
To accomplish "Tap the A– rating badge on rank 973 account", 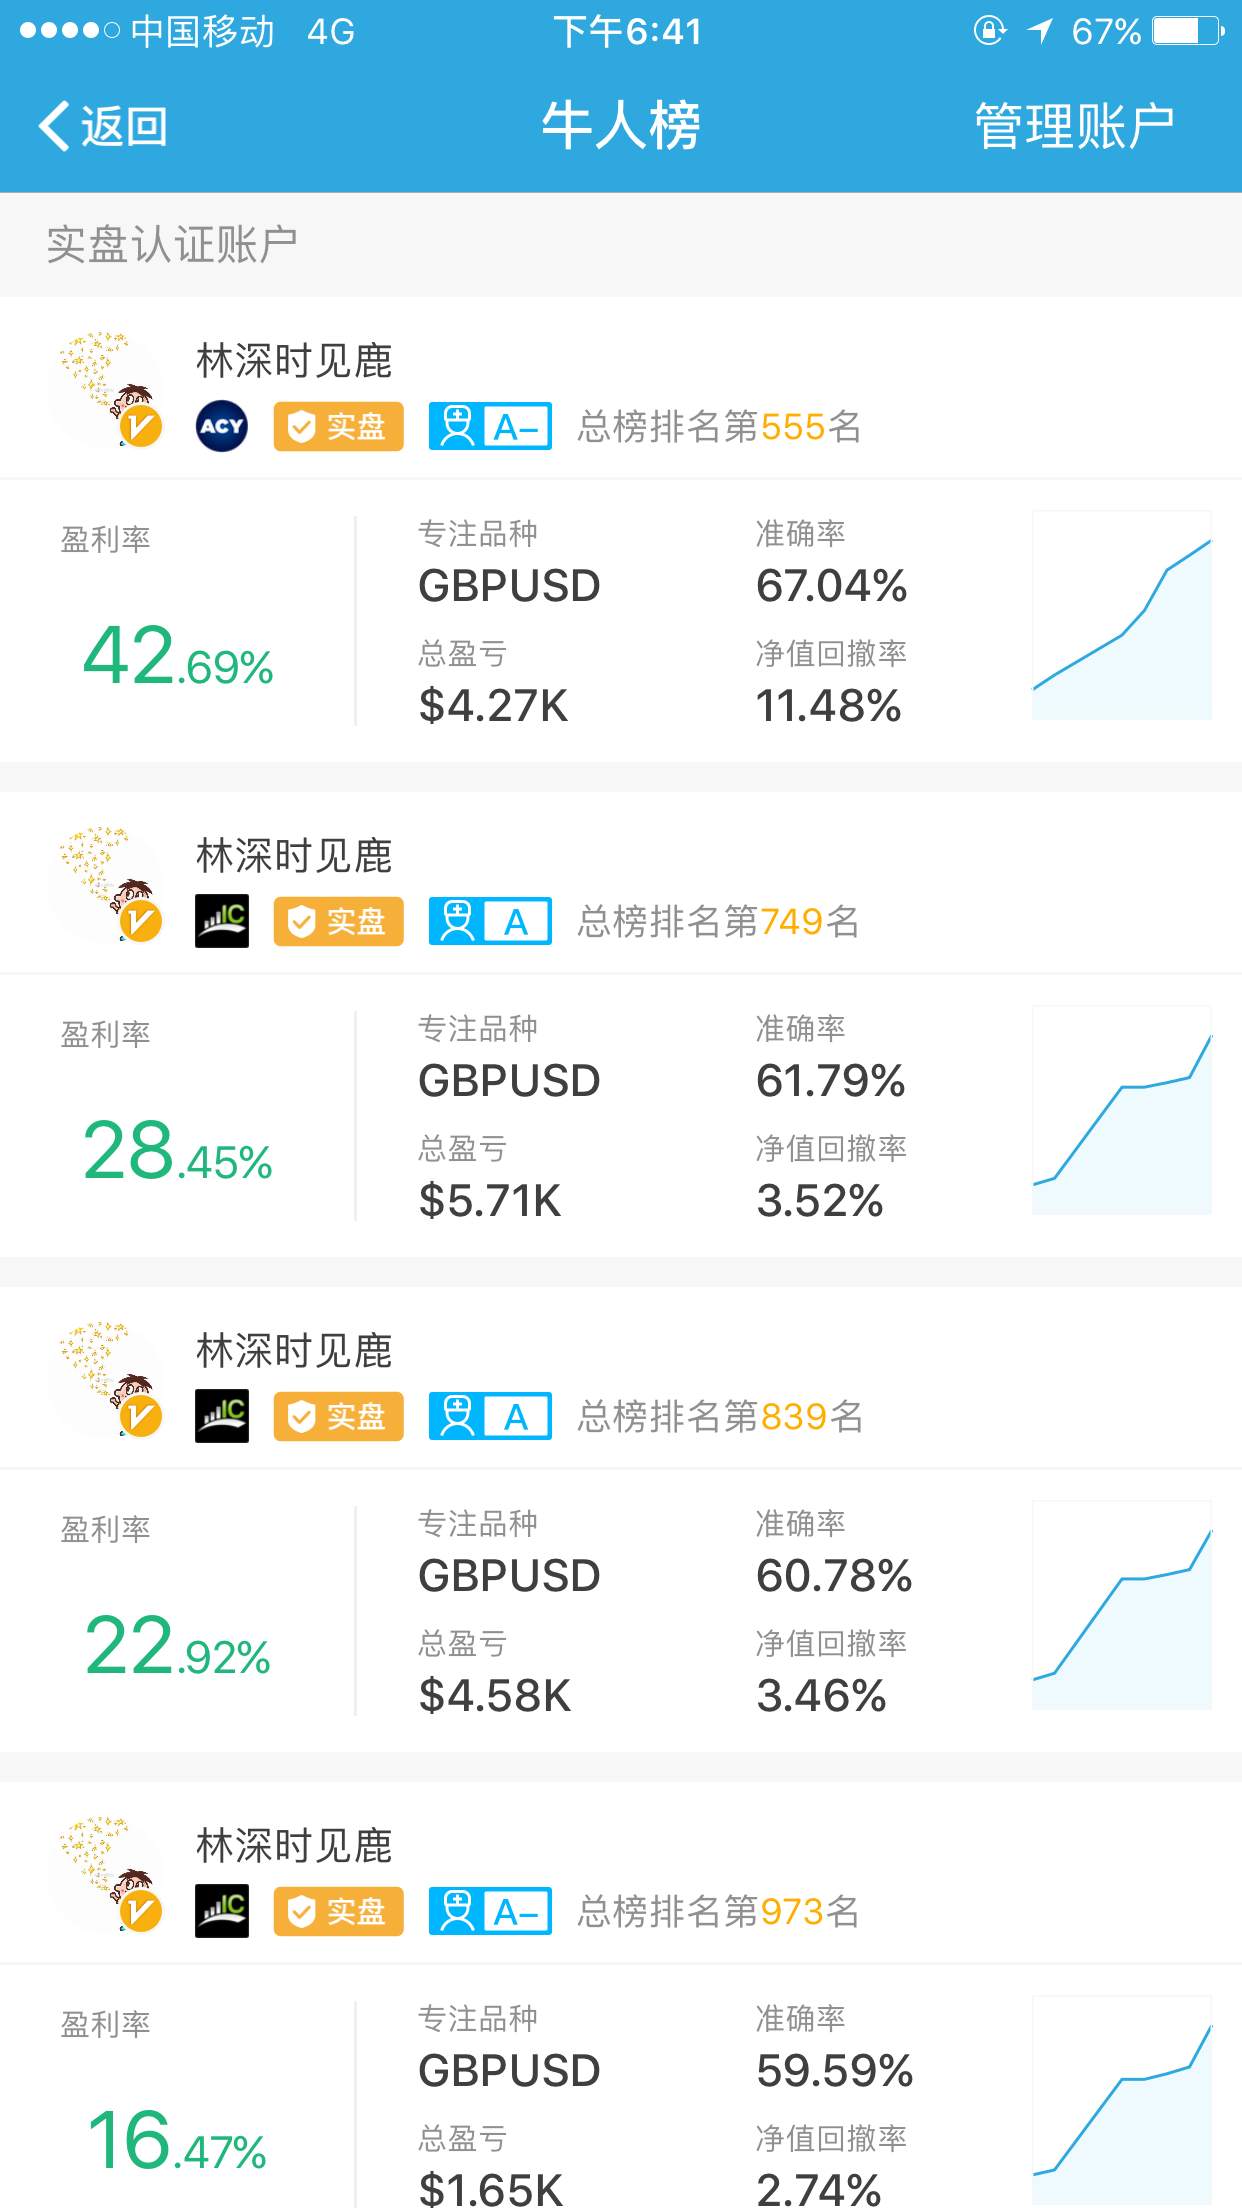I will 490,1911.
